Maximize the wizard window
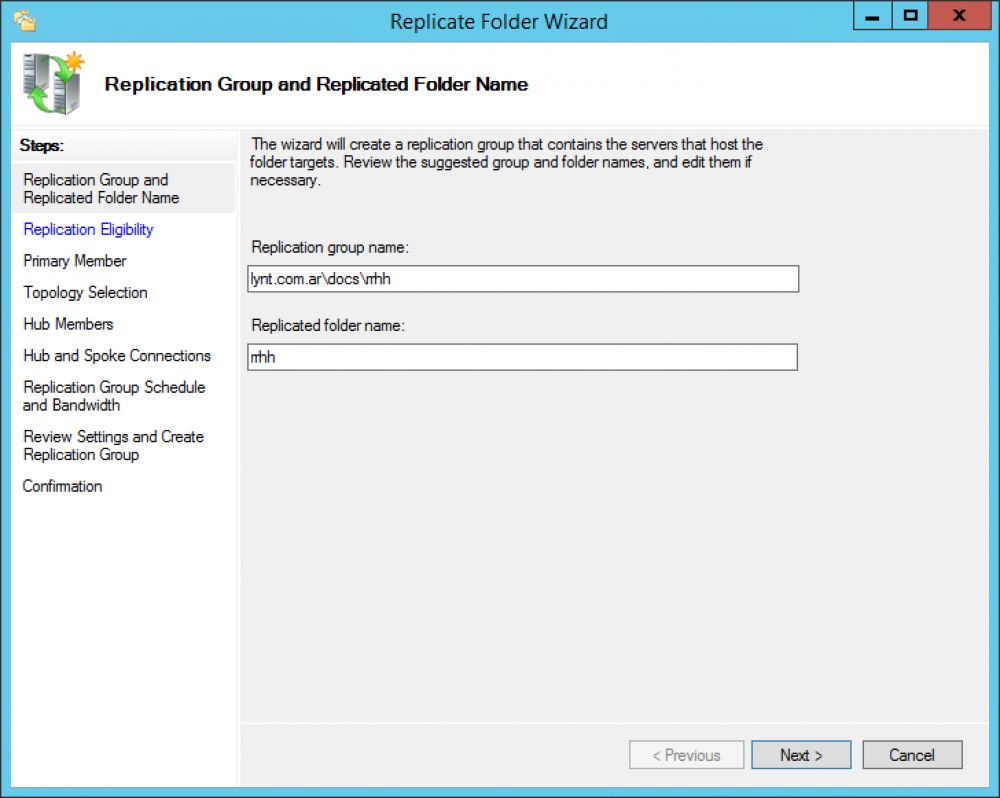The width and height of the screenshot is (1000, 798). pyautogui.click(x=913, y=16)
